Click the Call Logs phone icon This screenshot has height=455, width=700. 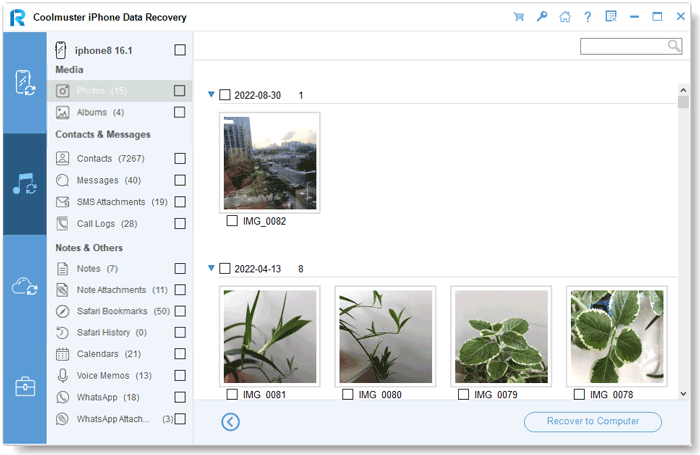[62, 223]
